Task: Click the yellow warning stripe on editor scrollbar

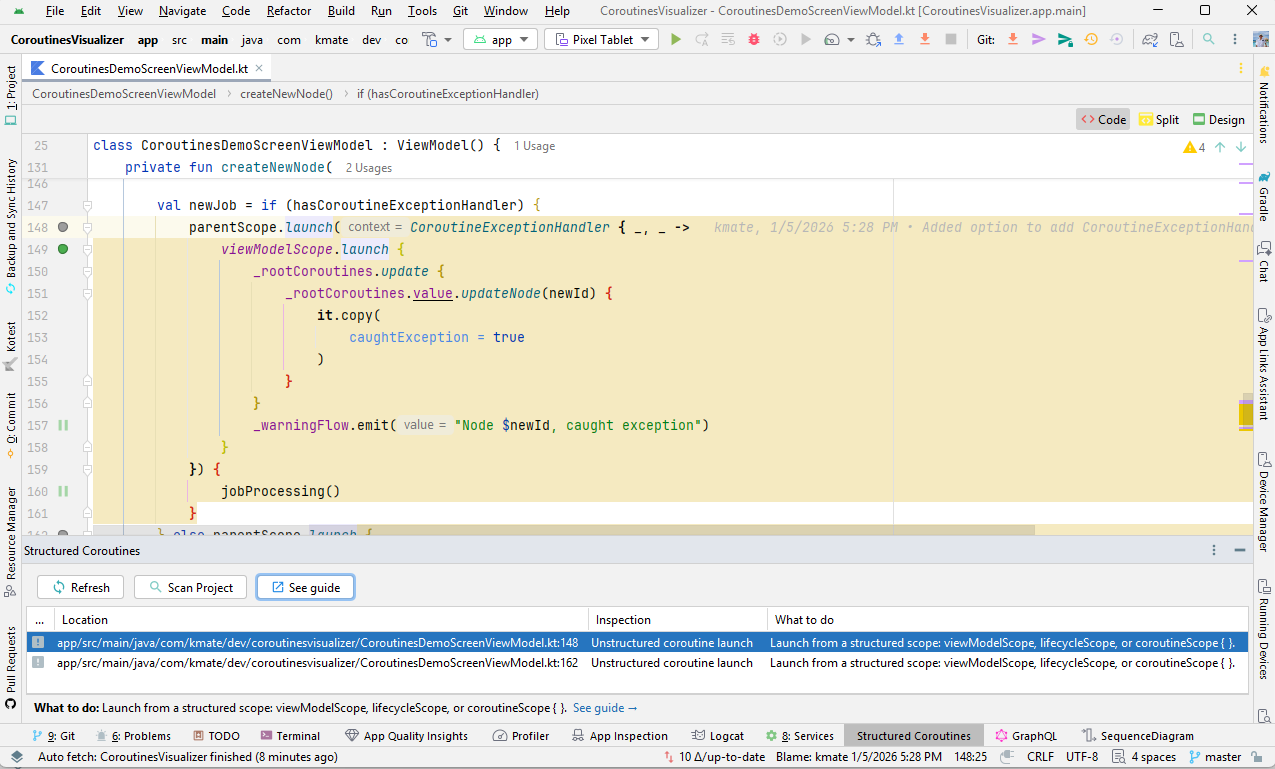Action: pos(1246,413)
